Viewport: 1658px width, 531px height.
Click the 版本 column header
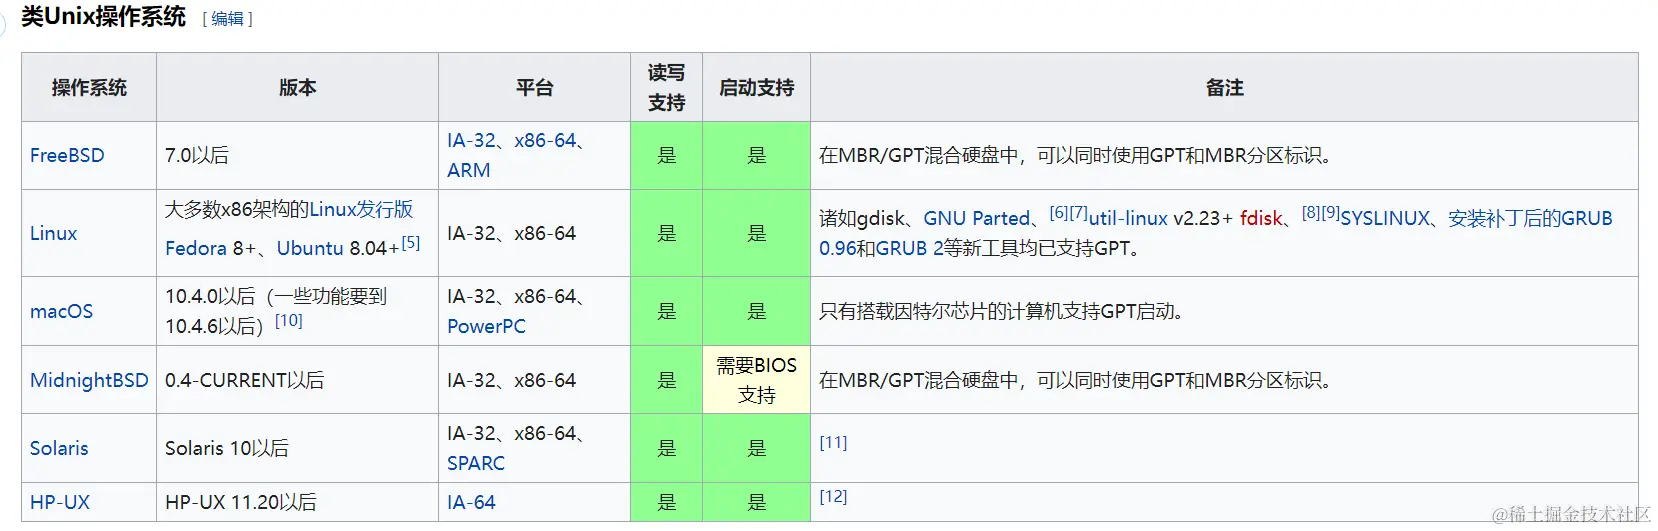[x=297, y=88]
